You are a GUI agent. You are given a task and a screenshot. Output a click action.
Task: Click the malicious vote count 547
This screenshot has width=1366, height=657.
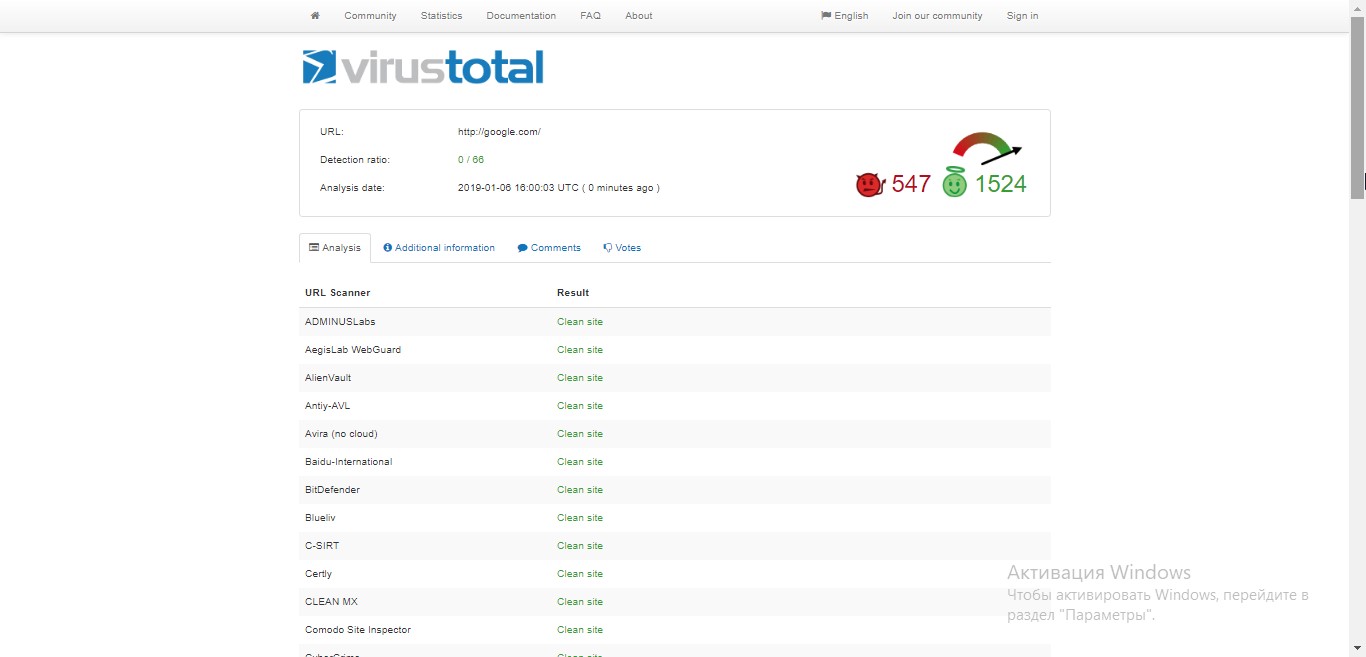click(911, 184)
